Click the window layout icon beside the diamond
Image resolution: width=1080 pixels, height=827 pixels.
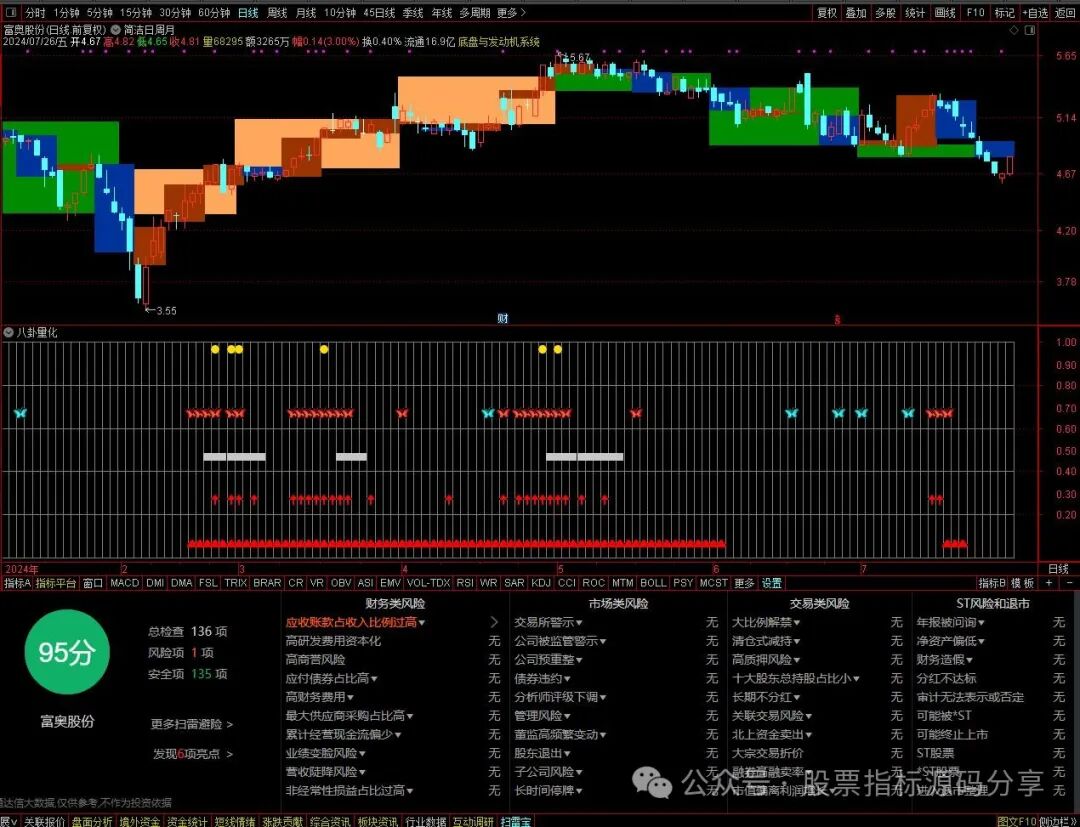tap(1030, 30)
